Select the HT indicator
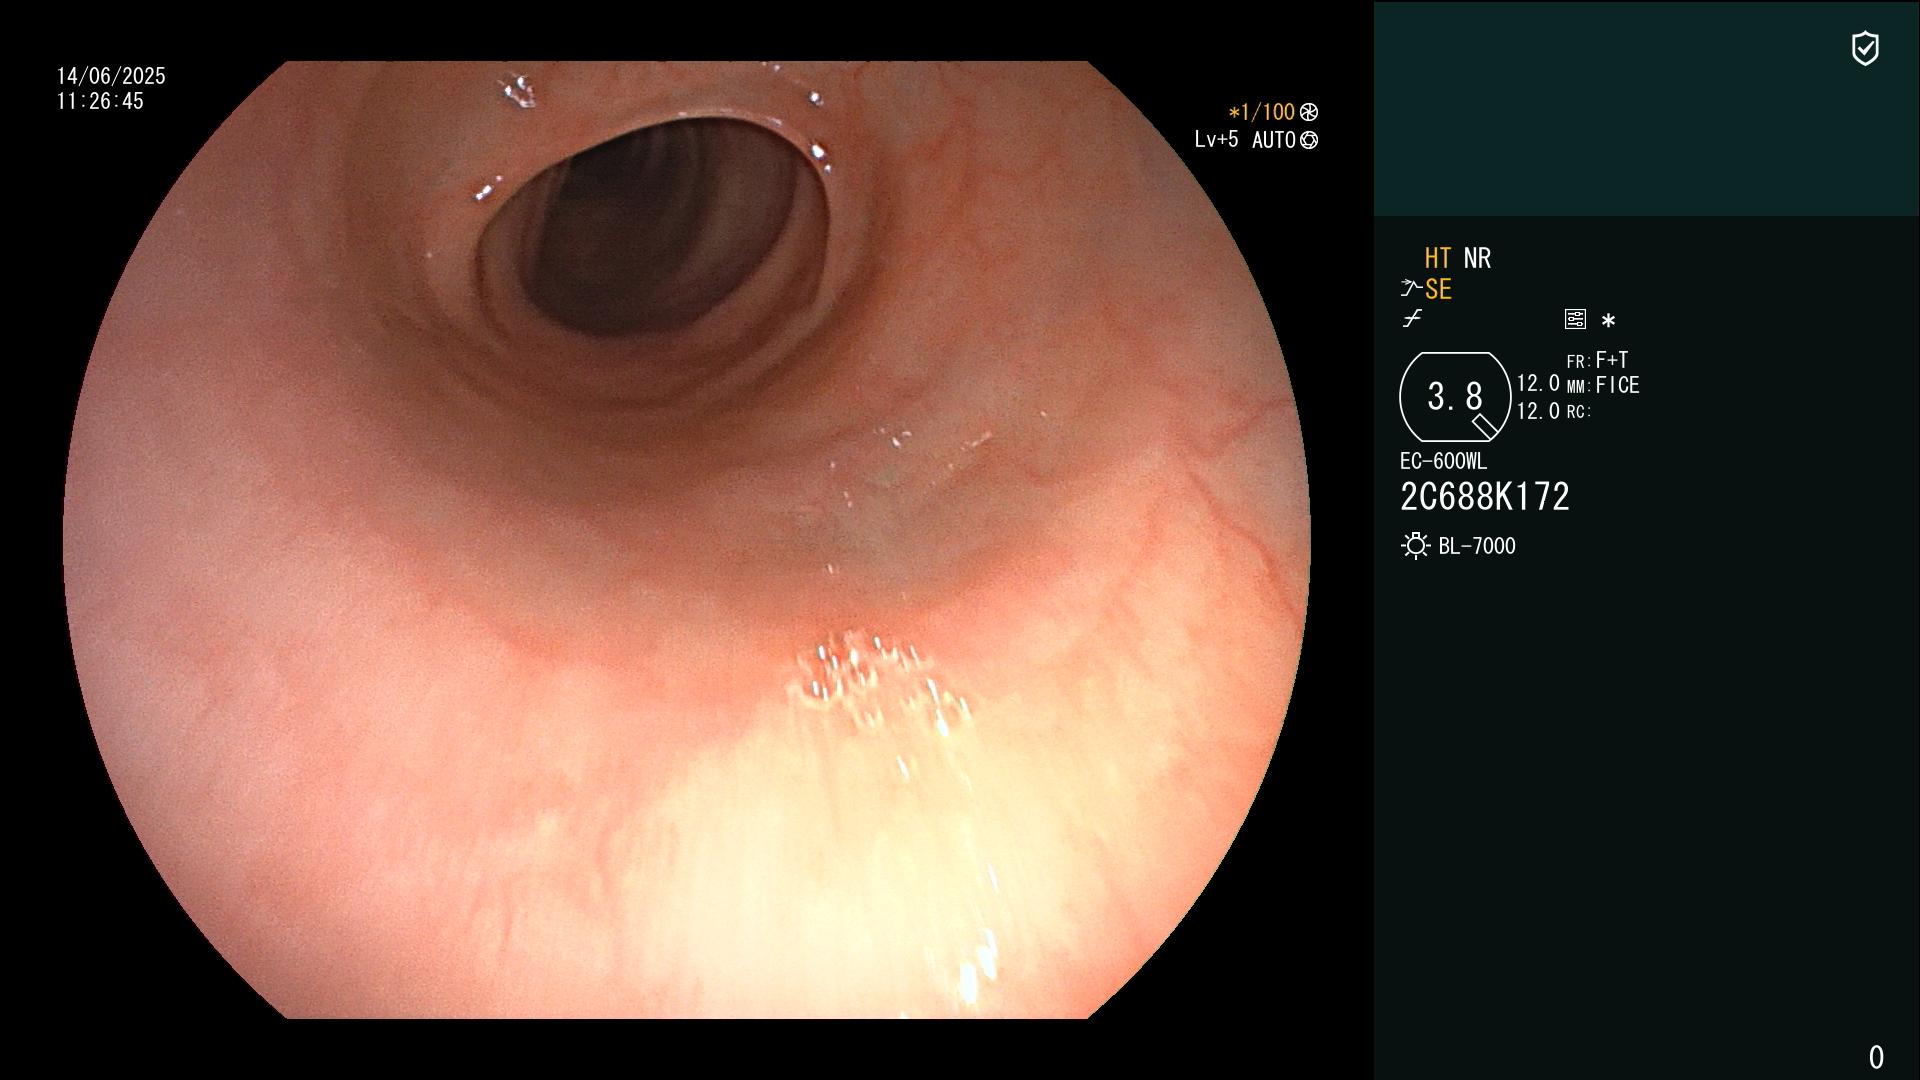1920x1080 pixels. (1438, 258)
